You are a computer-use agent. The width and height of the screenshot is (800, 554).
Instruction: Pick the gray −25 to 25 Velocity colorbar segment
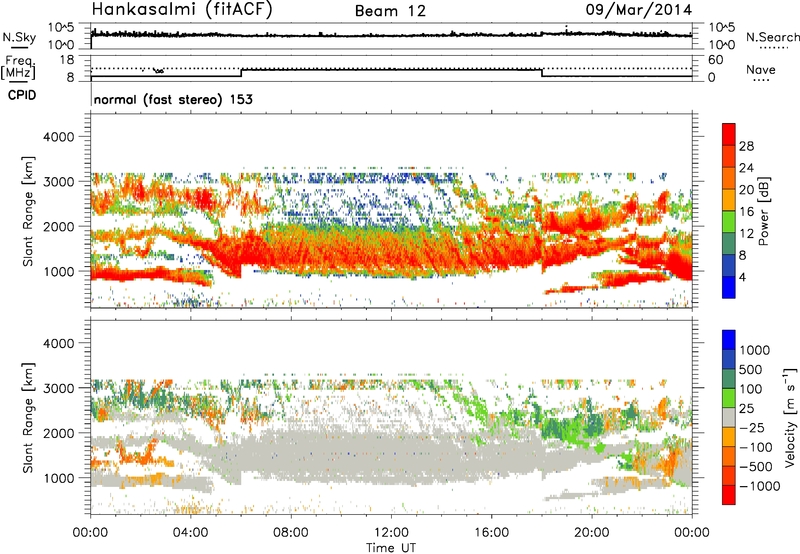tap(729, 418)
